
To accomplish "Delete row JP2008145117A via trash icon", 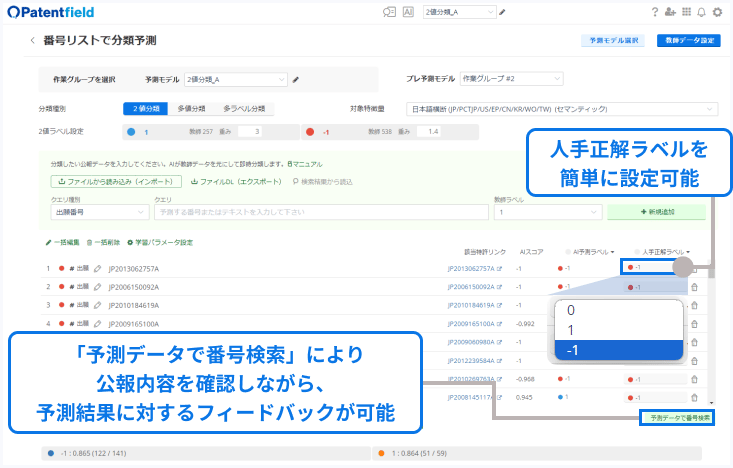I will tap(695, 397).
